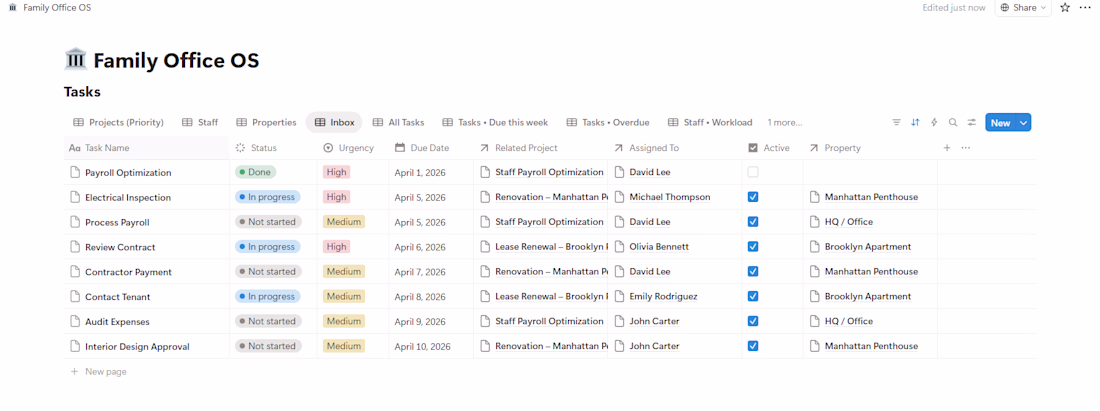Image resolution: width=1100 pixels, height=411 pixels.
Task: Click the Active checkbox column header
Action: [x=772, y=148]
